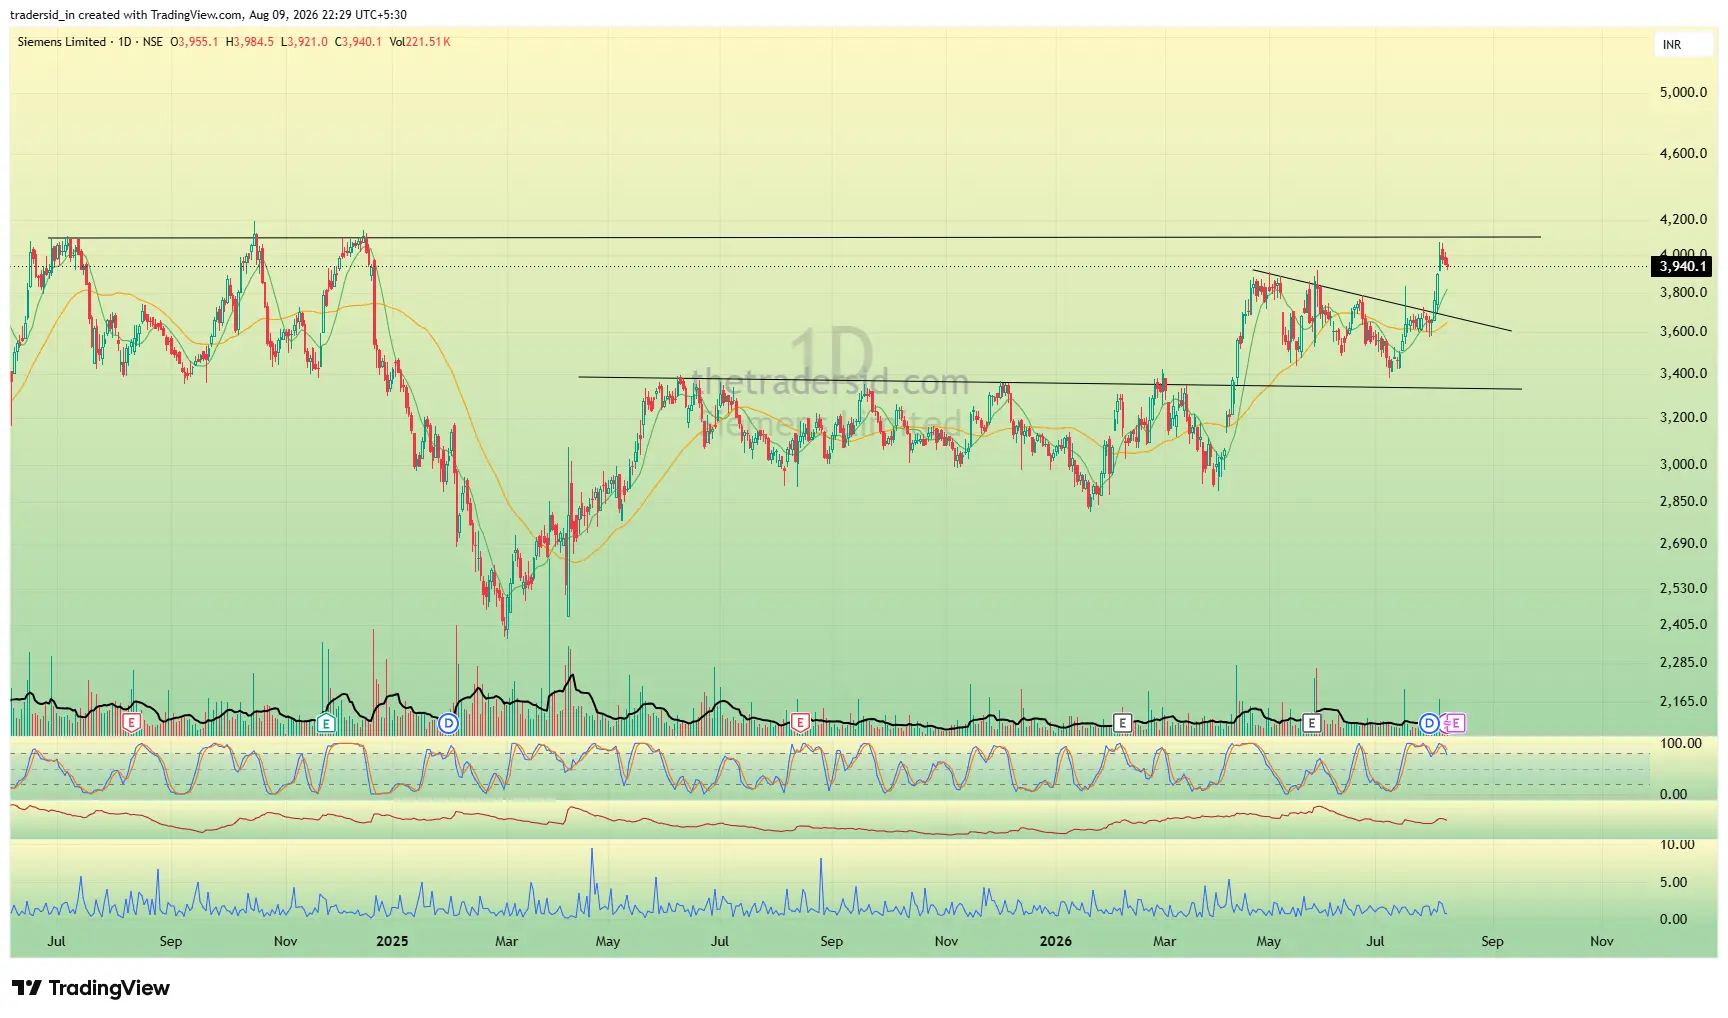Screen dimensions: 1728x1018
Task: Click the 10.00 scale label in bottom pane
Action: coord(1677,844)
